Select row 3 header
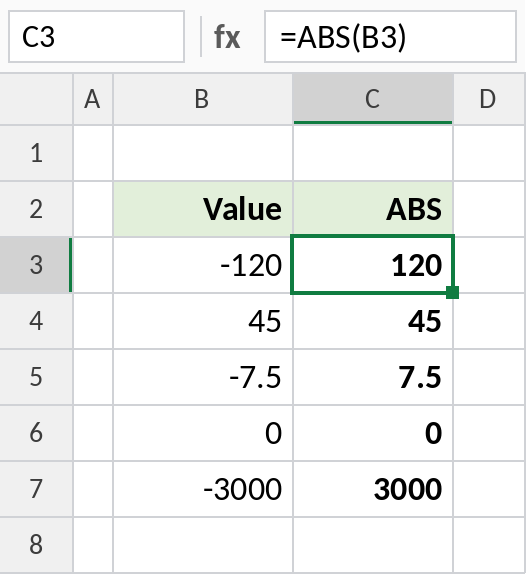Screen dimensions: 526x574 [x=36, y=265]
